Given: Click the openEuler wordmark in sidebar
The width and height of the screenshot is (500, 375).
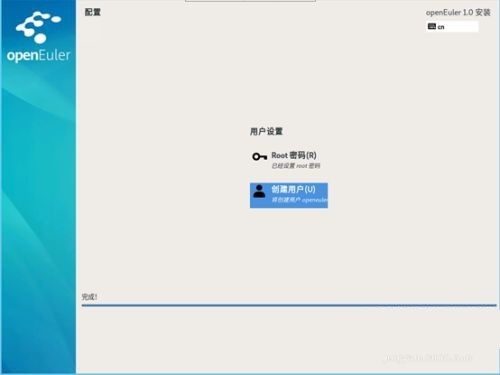Looking at the screenshot, I should point(38,55).
